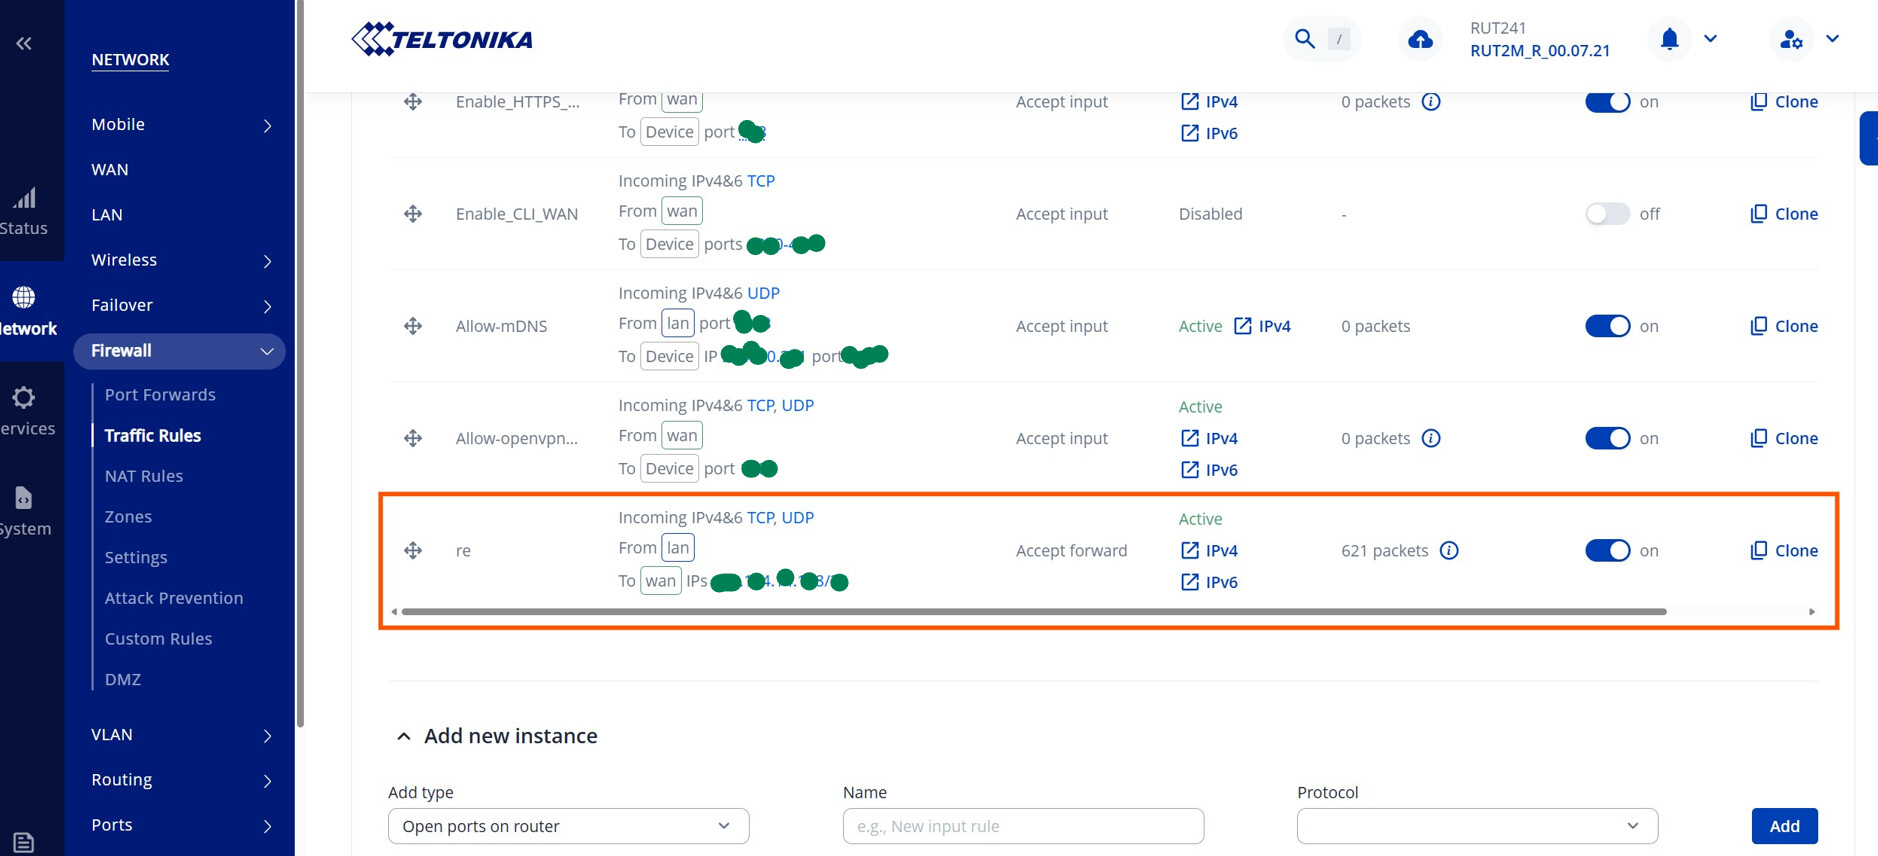Collapse the sidebar with double-chevron icon
The width and height of the screenshot is (1878, 856).
[24, 43]
